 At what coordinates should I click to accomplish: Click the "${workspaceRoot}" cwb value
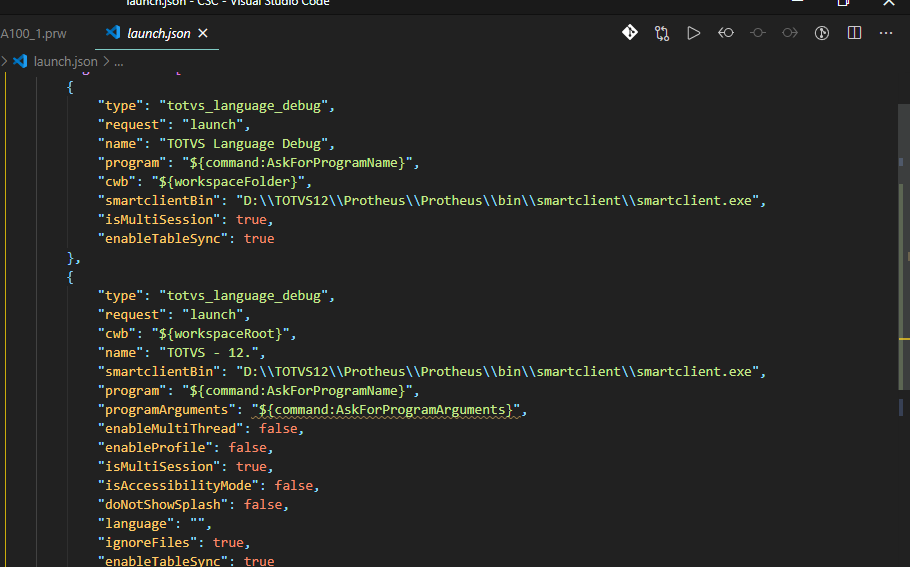pos(221,334)
